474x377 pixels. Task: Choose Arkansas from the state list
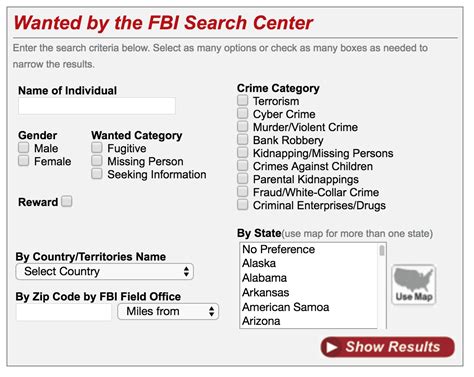(309, 292)
